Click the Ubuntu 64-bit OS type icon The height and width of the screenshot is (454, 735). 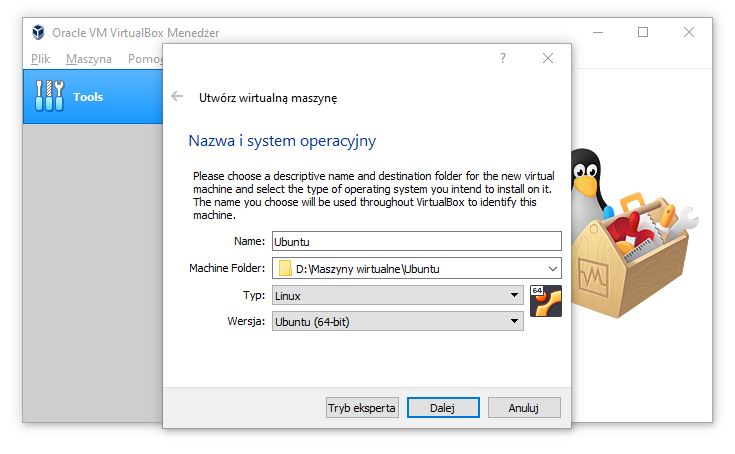(x=546, y=301)
